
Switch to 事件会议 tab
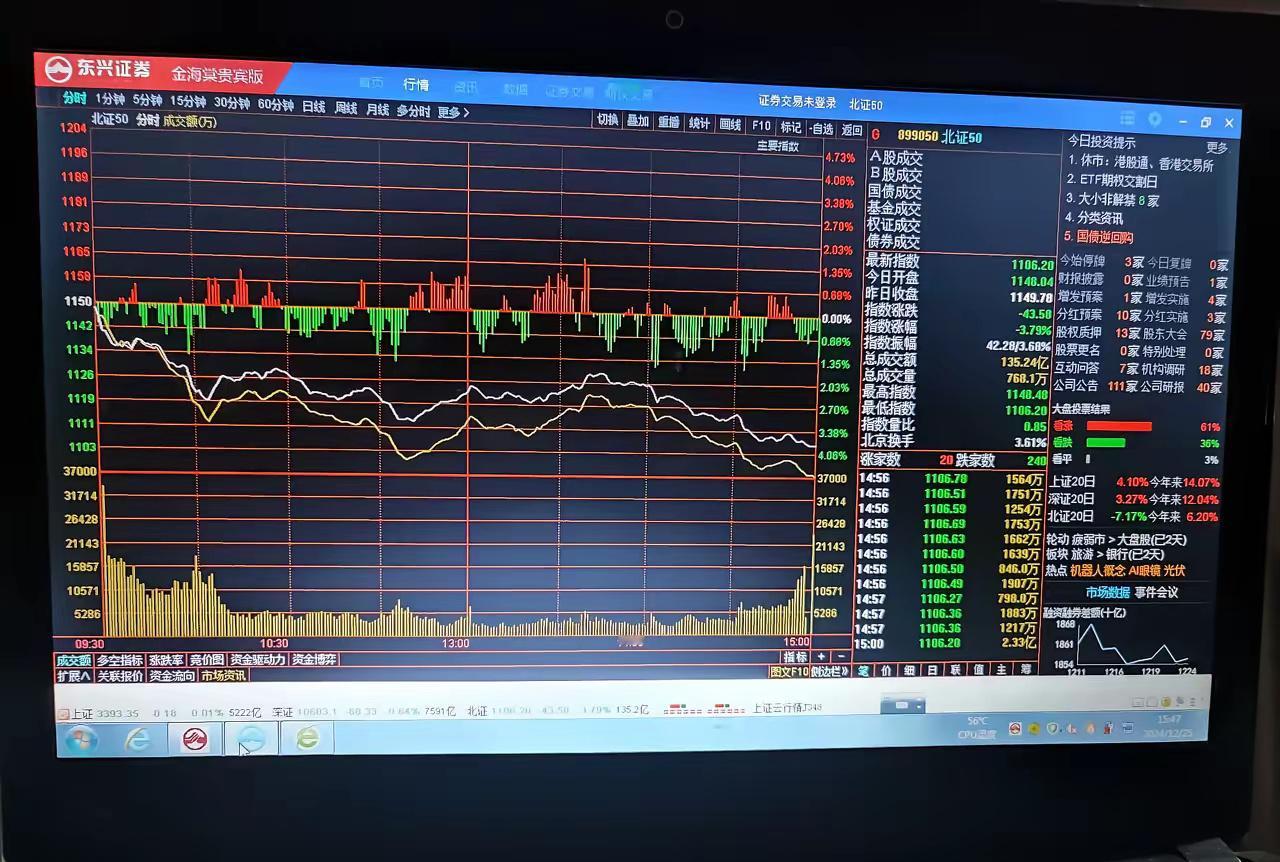[x=1155, y=592]
